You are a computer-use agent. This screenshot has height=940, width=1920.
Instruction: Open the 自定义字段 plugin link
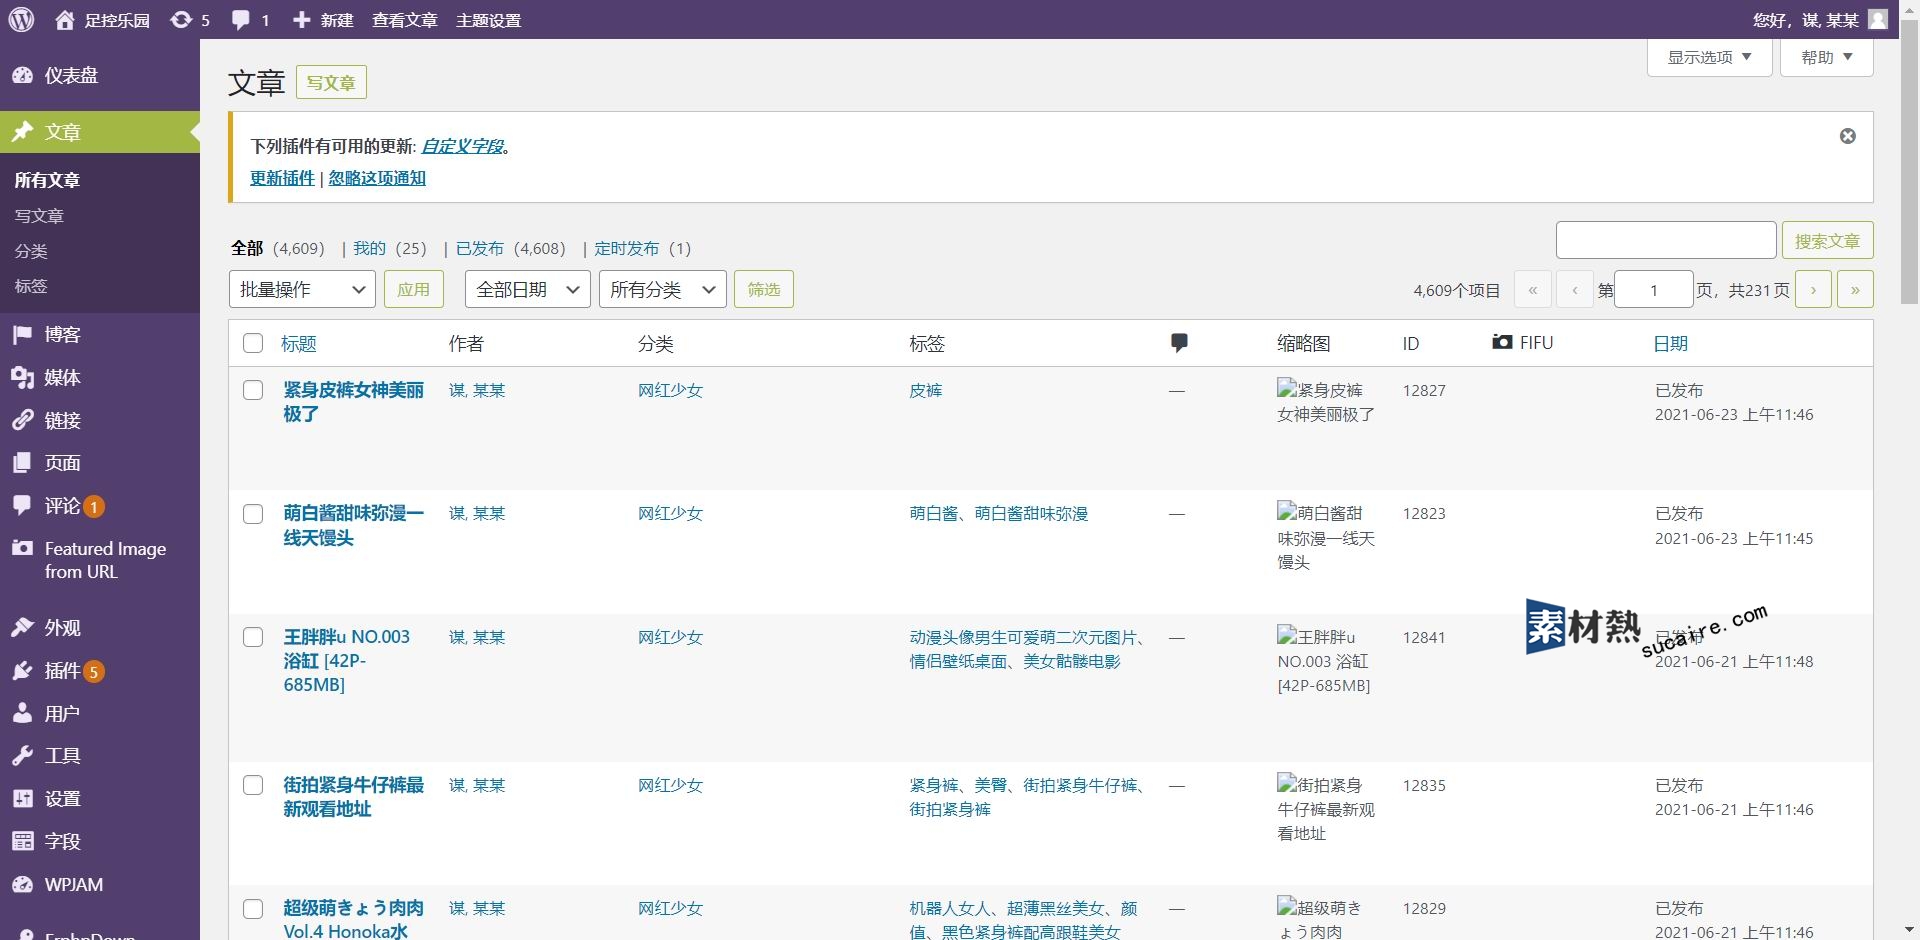pos(462,146)
